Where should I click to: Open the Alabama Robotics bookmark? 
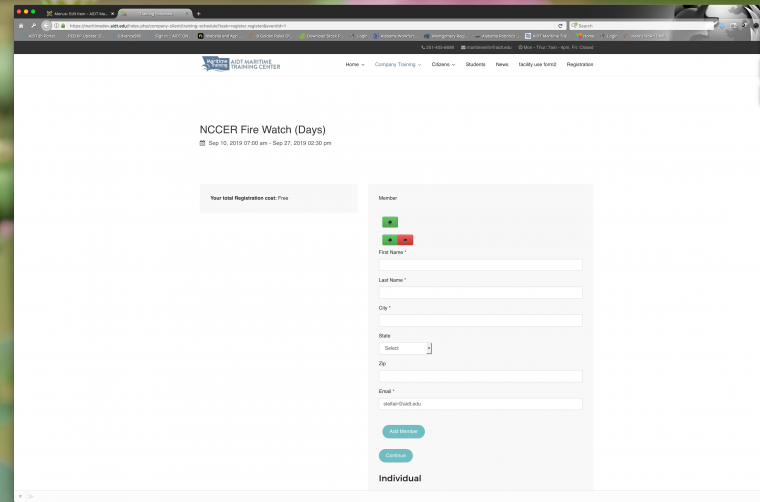click(496, 36)
